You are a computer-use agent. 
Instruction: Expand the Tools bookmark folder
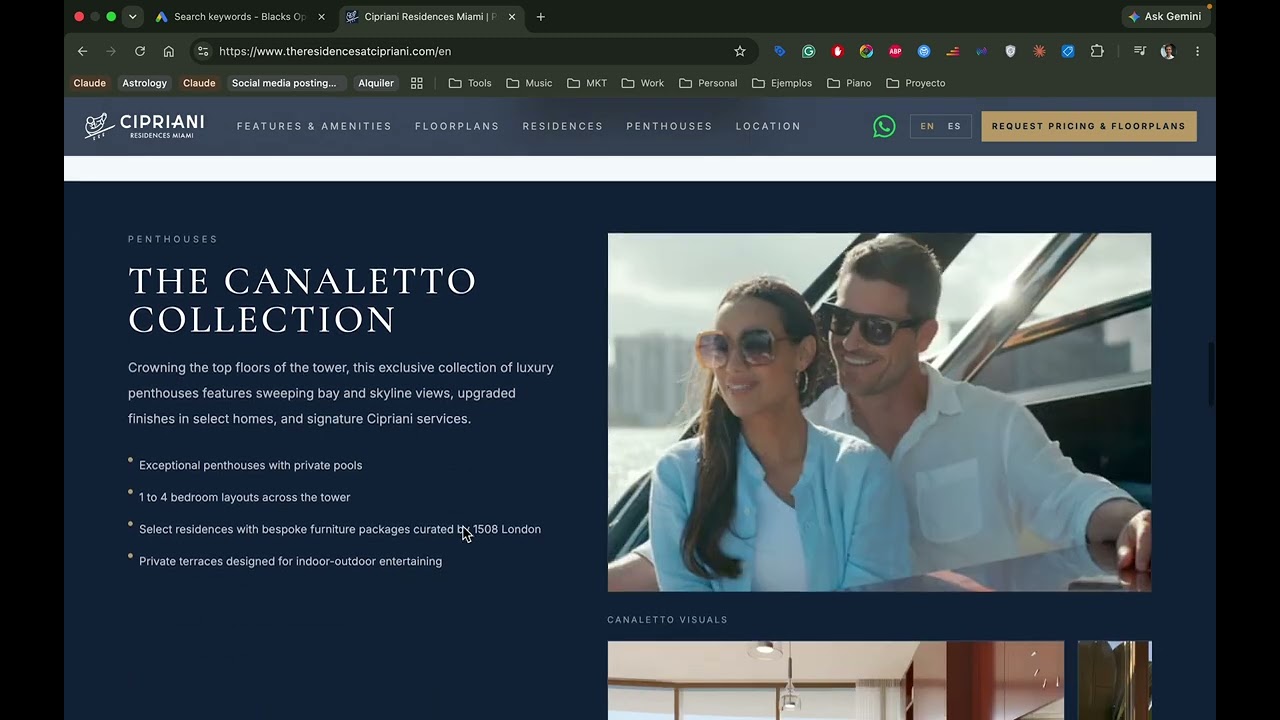470,83
